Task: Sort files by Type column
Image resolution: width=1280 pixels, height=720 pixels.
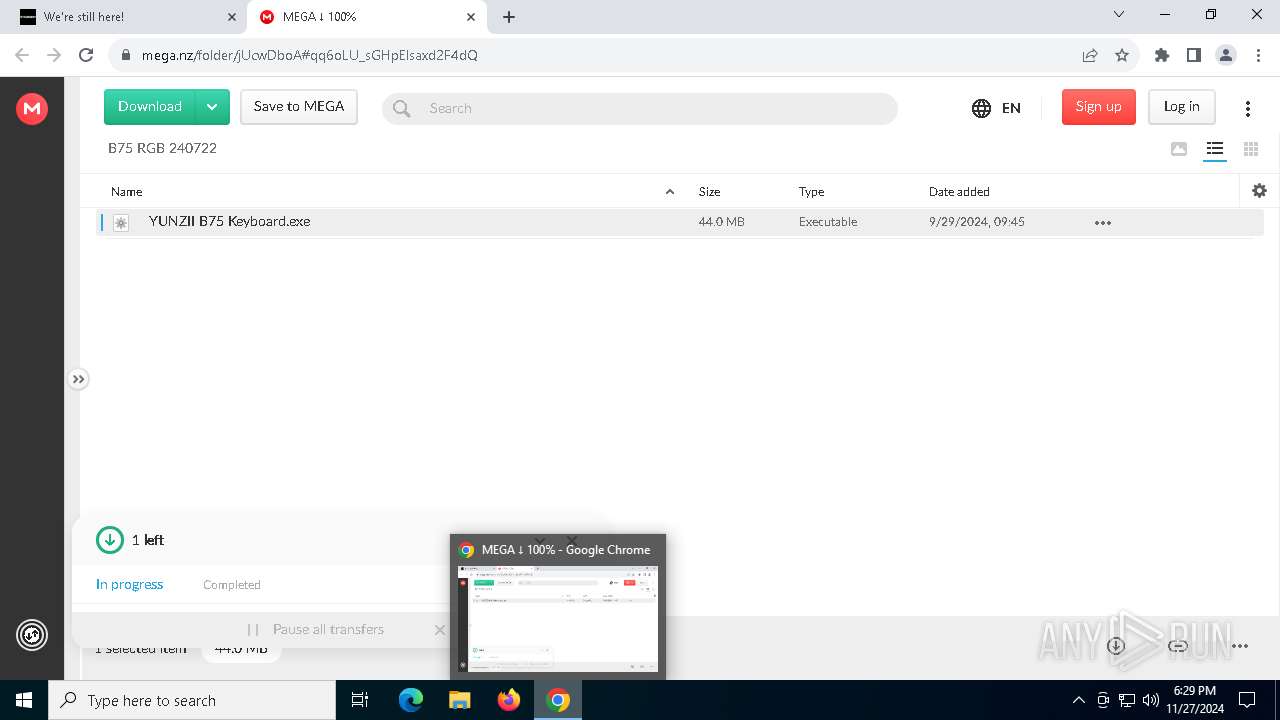Action: (811, 191)
